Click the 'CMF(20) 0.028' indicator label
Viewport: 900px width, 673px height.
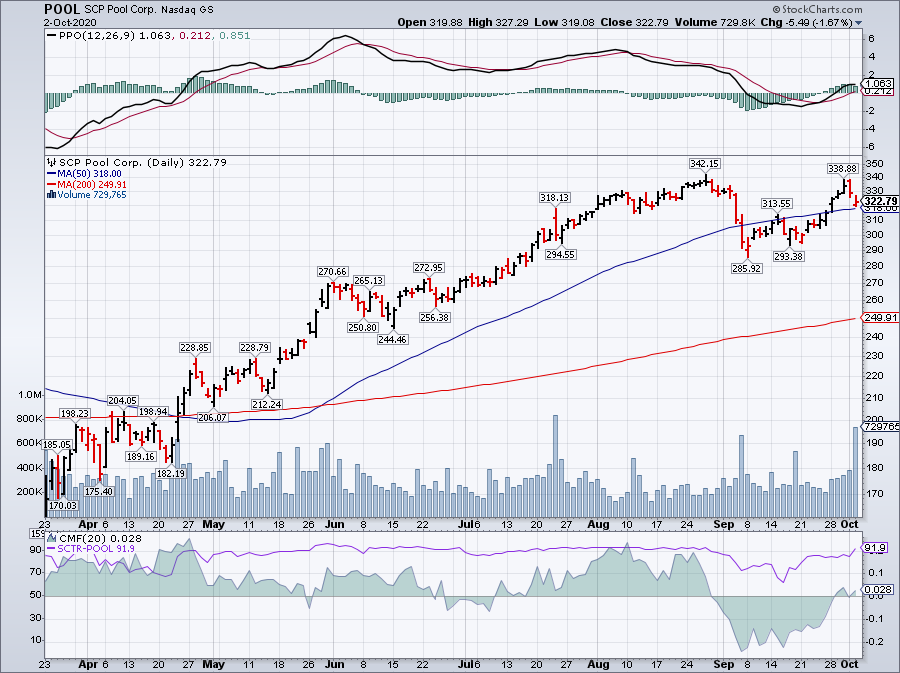click(x=100, y=538)
